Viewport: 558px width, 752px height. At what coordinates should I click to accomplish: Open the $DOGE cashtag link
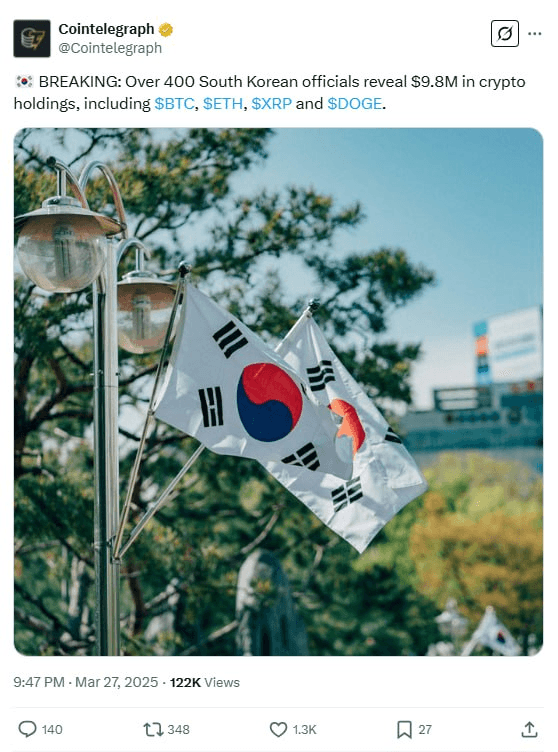coord(355,104)
